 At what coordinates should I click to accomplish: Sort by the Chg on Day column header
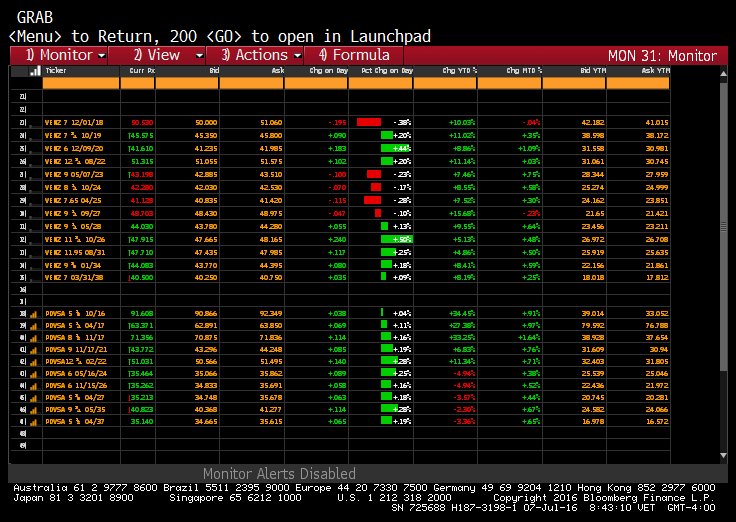point(329,70)
